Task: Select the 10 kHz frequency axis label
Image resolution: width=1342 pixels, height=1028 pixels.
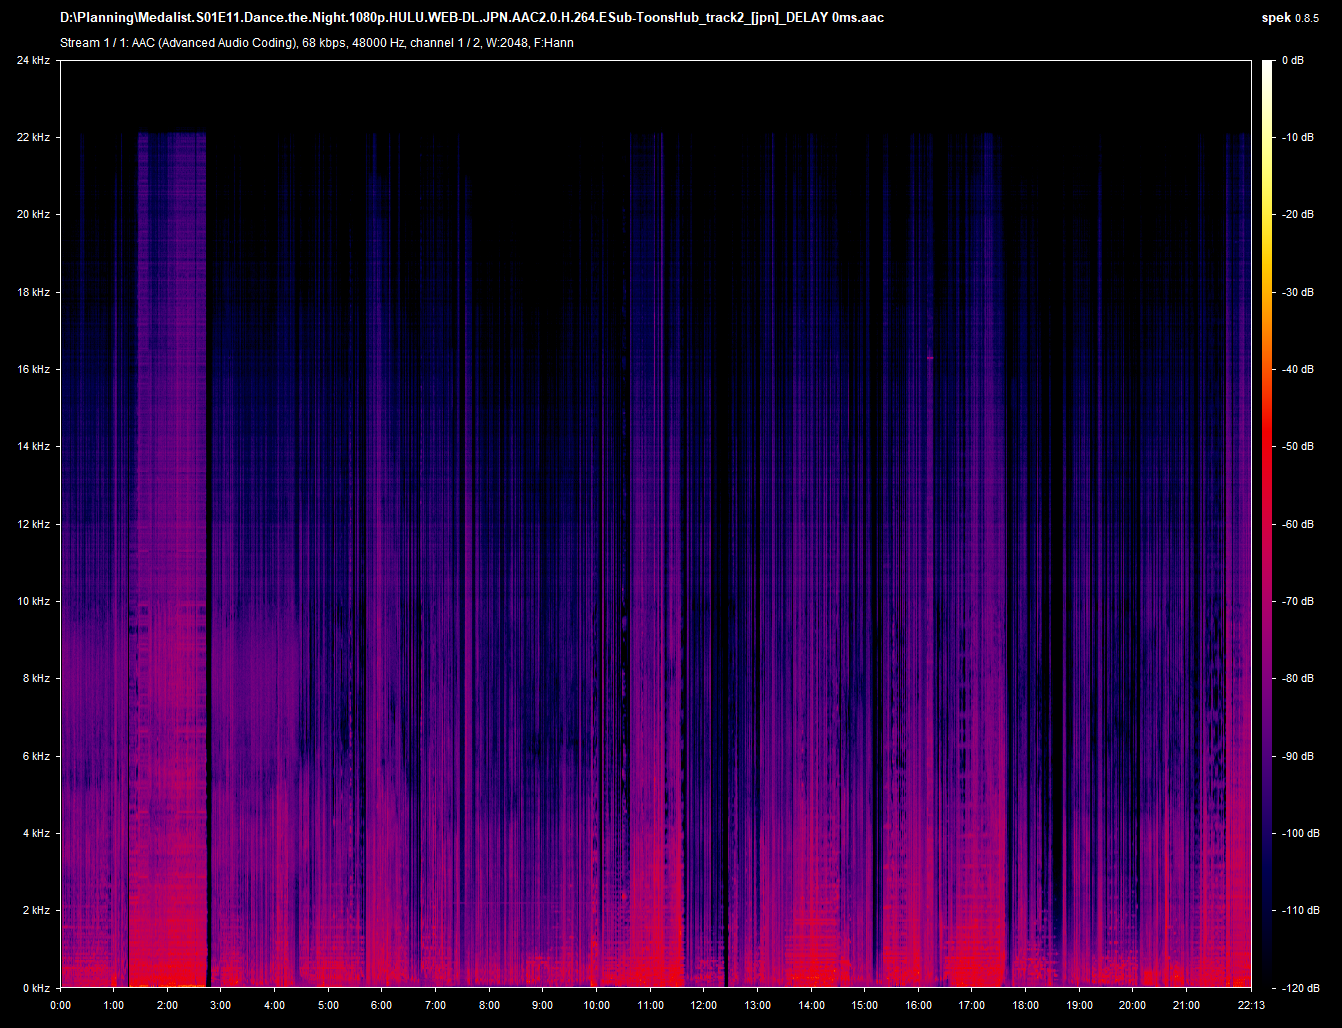Action: click(33, 601)
